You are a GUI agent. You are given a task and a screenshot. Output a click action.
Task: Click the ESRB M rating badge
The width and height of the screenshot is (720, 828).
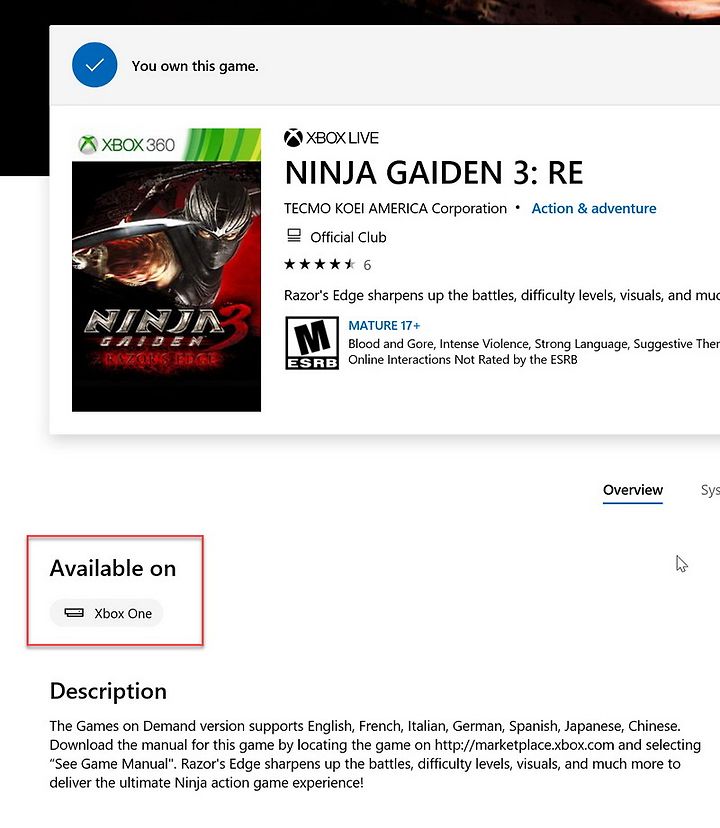(312, 343)
